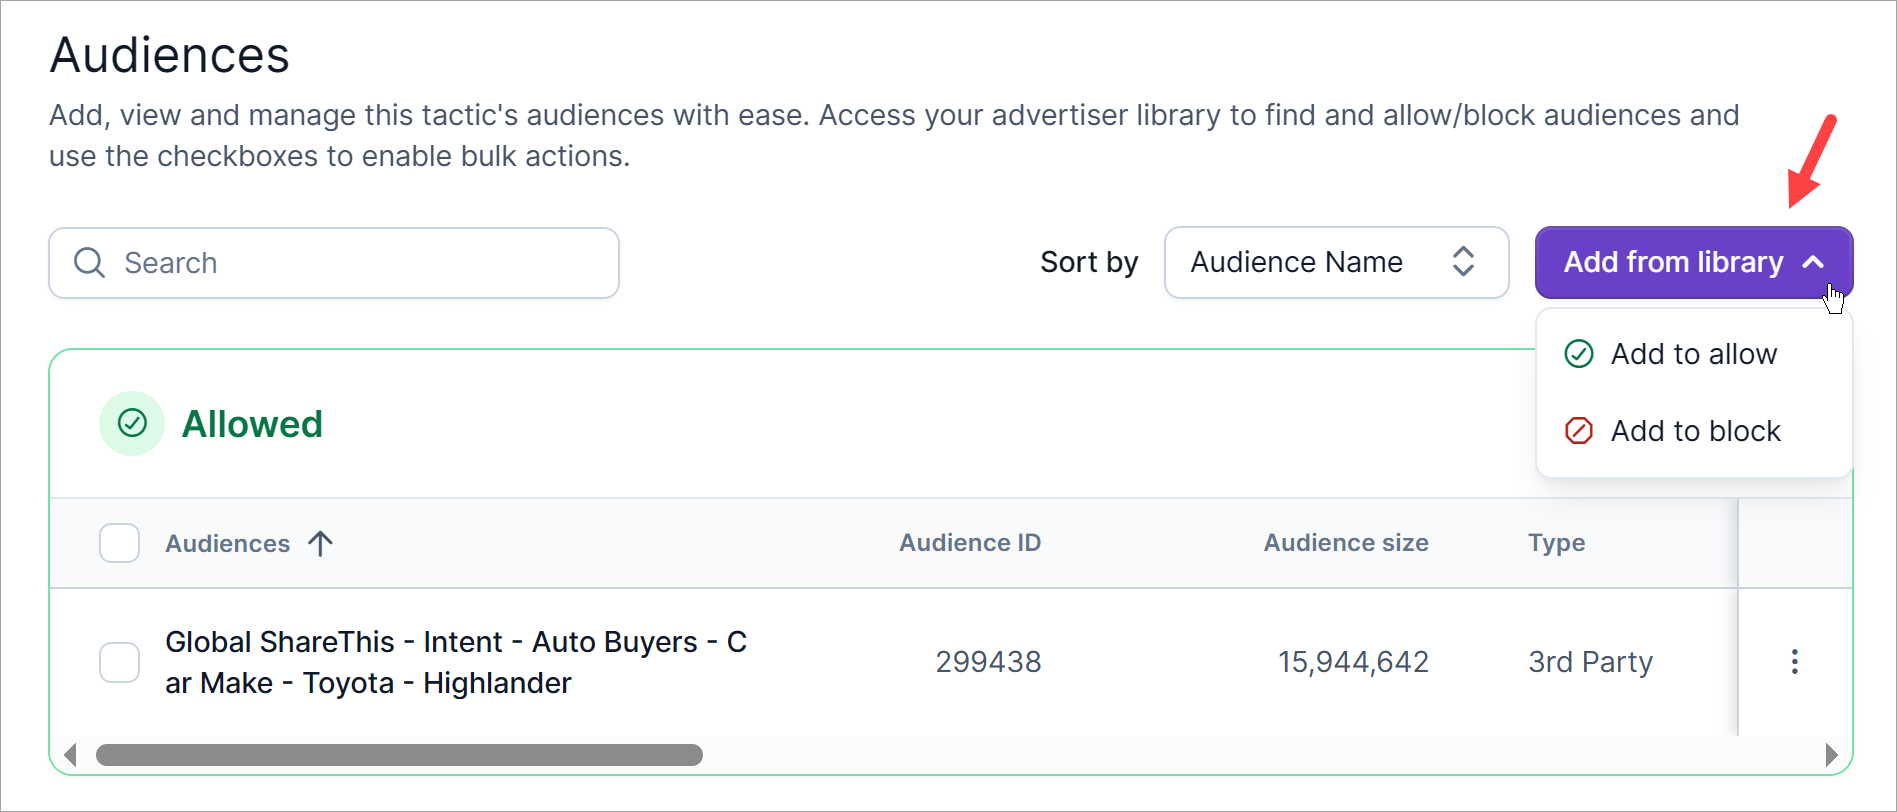Click the ascending sort arrow beside Audiences
This screenshot has height=812, width=1897.
click(x=320, y=543)
